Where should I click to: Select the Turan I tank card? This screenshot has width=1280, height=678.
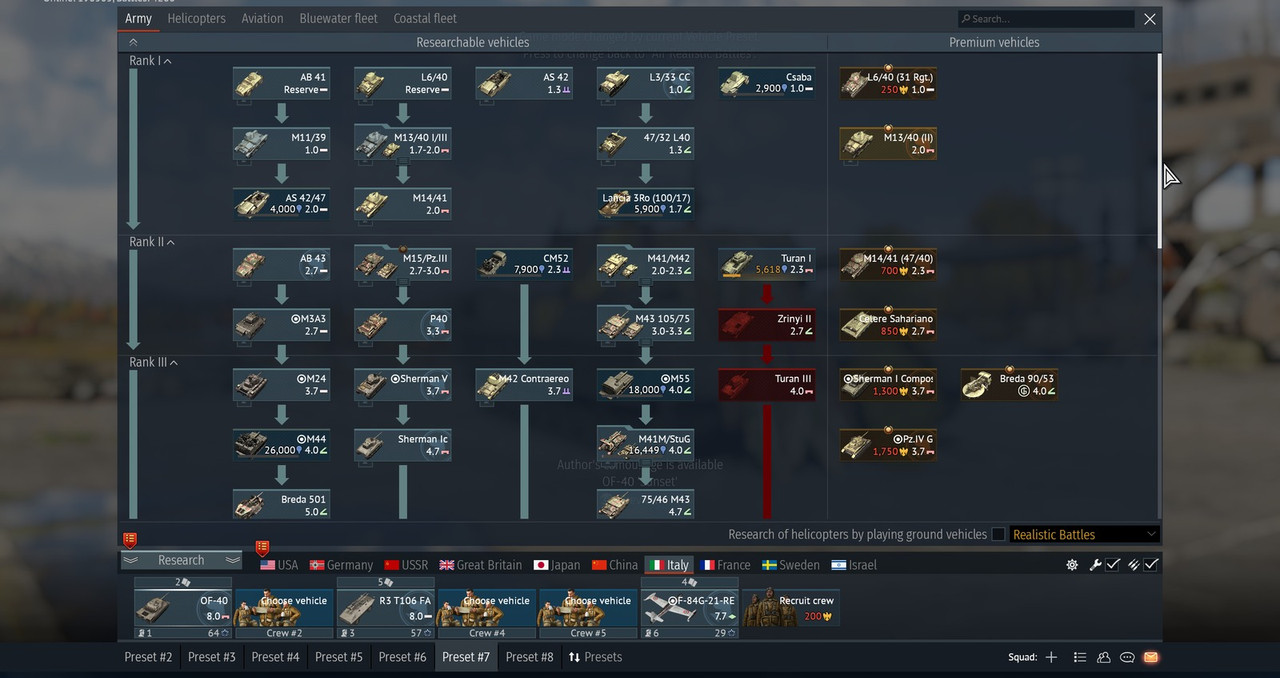point(767,264)
